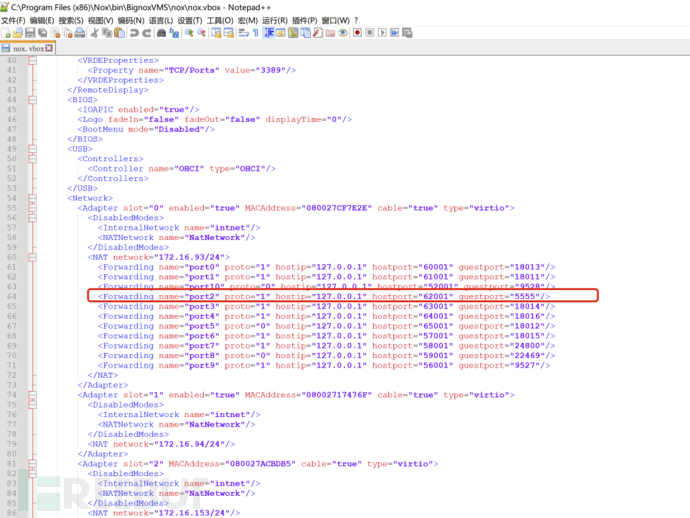
Task: Open the 运行(R) menu
Action: [275, 21]
